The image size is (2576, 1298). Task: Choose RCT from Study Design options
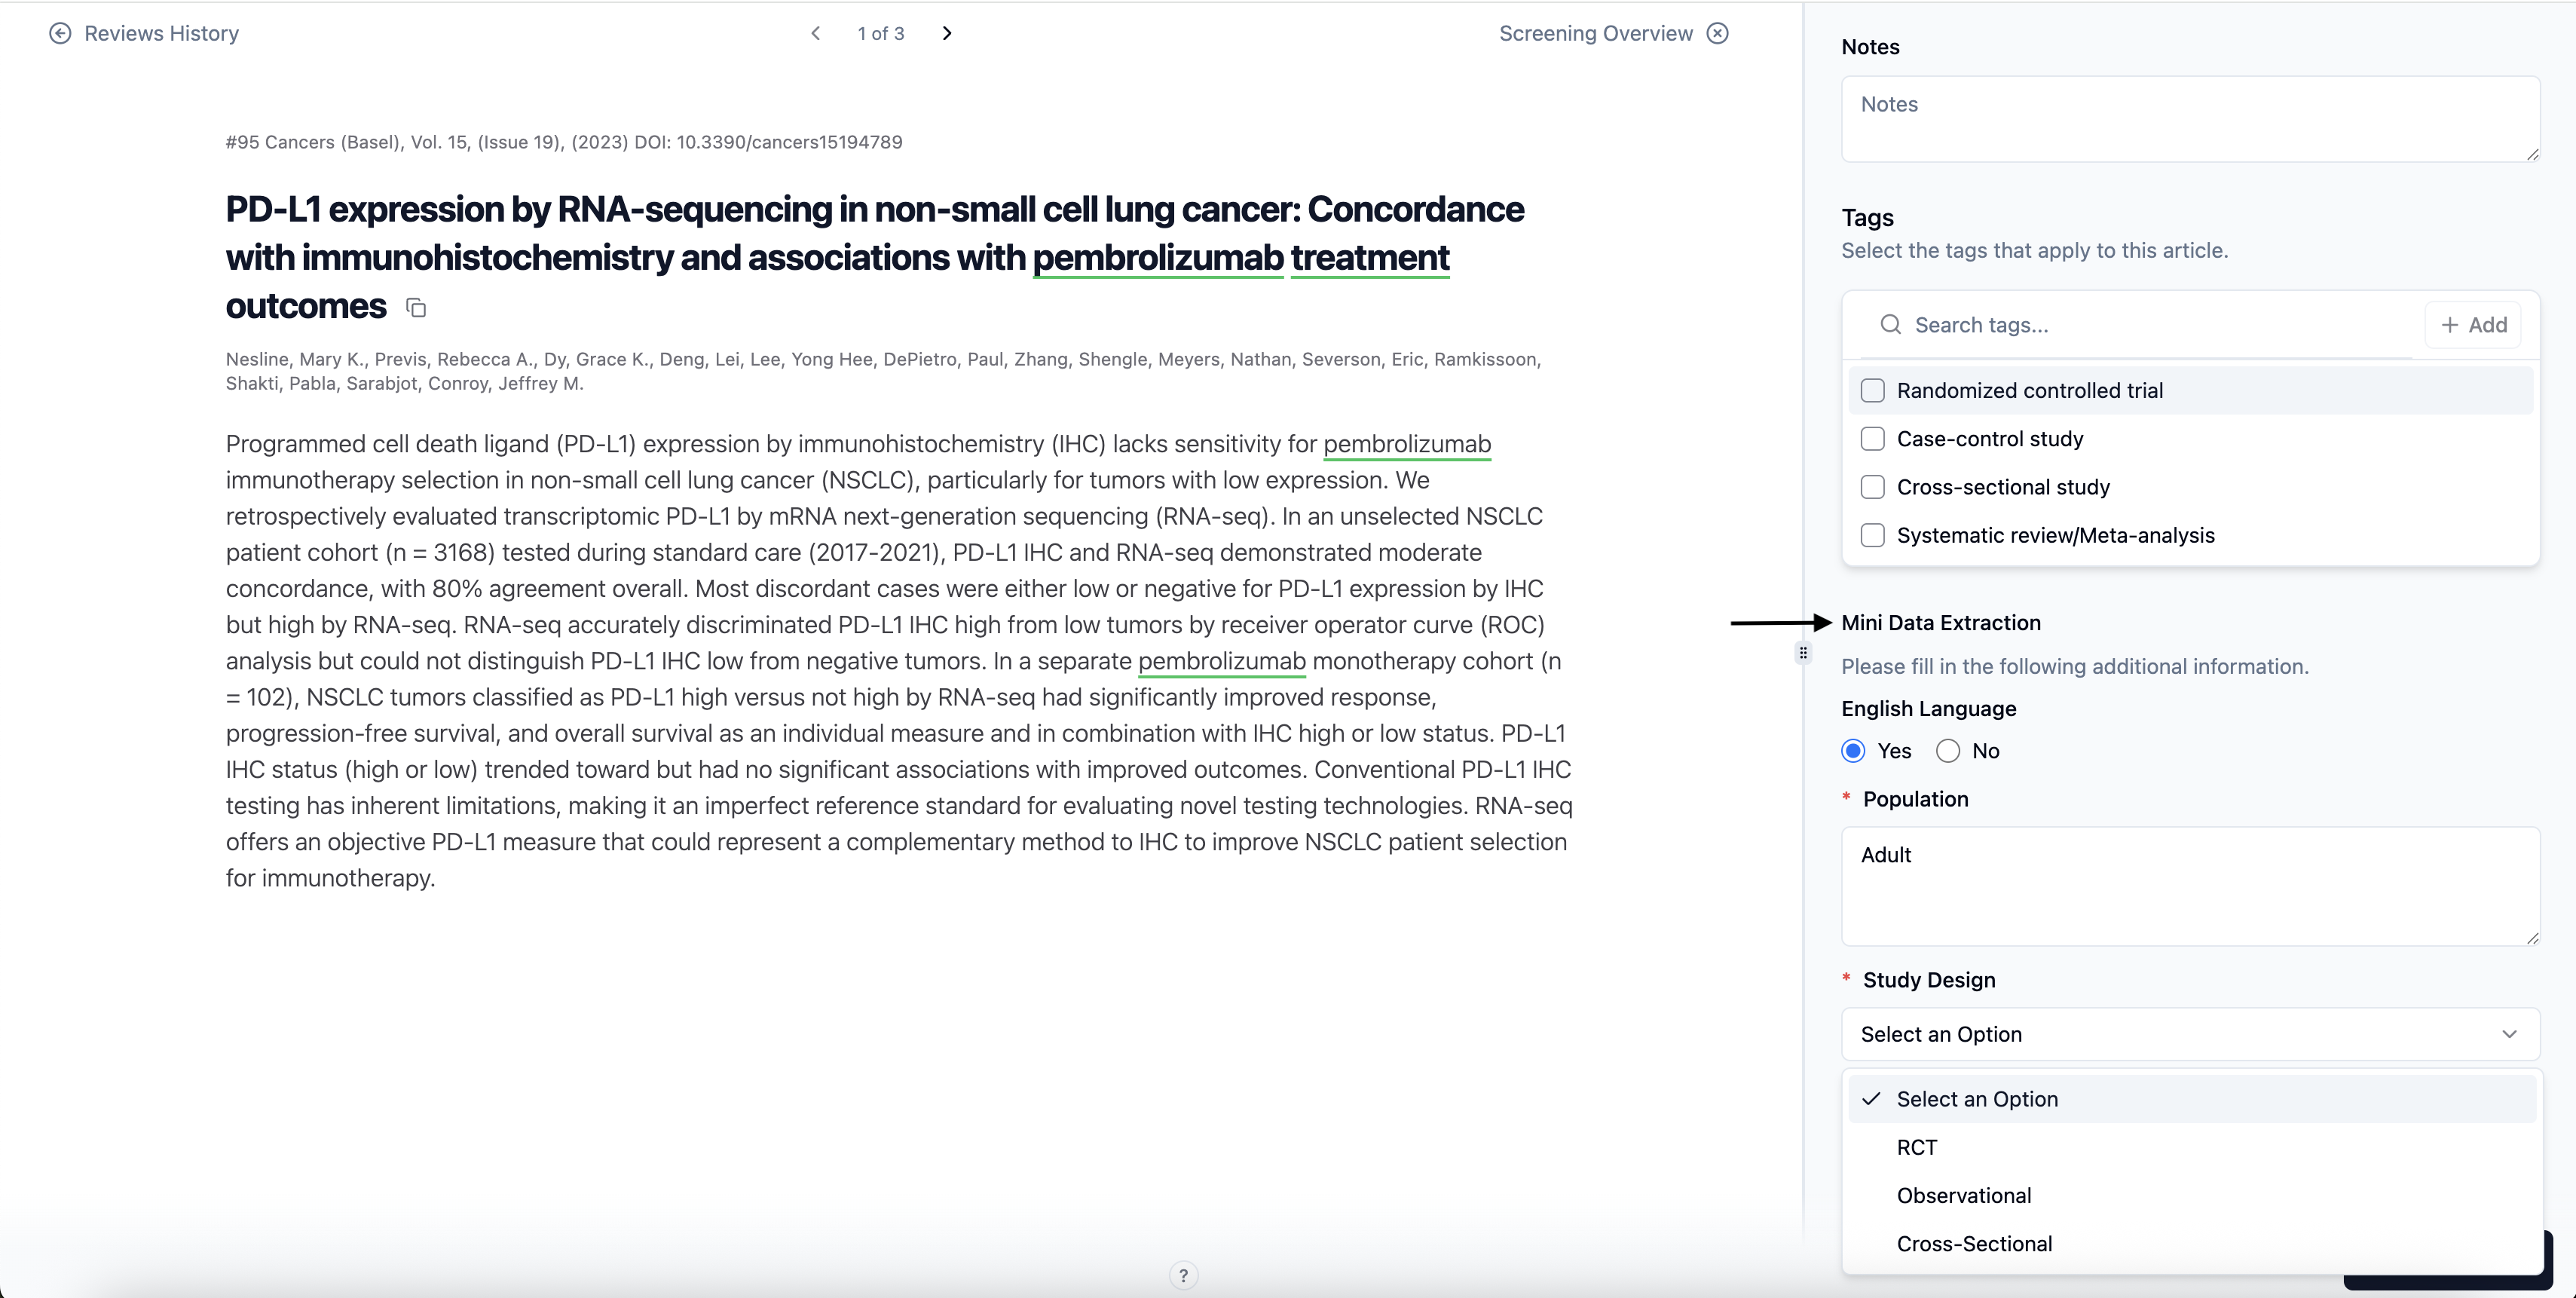click(1916, 1147)
